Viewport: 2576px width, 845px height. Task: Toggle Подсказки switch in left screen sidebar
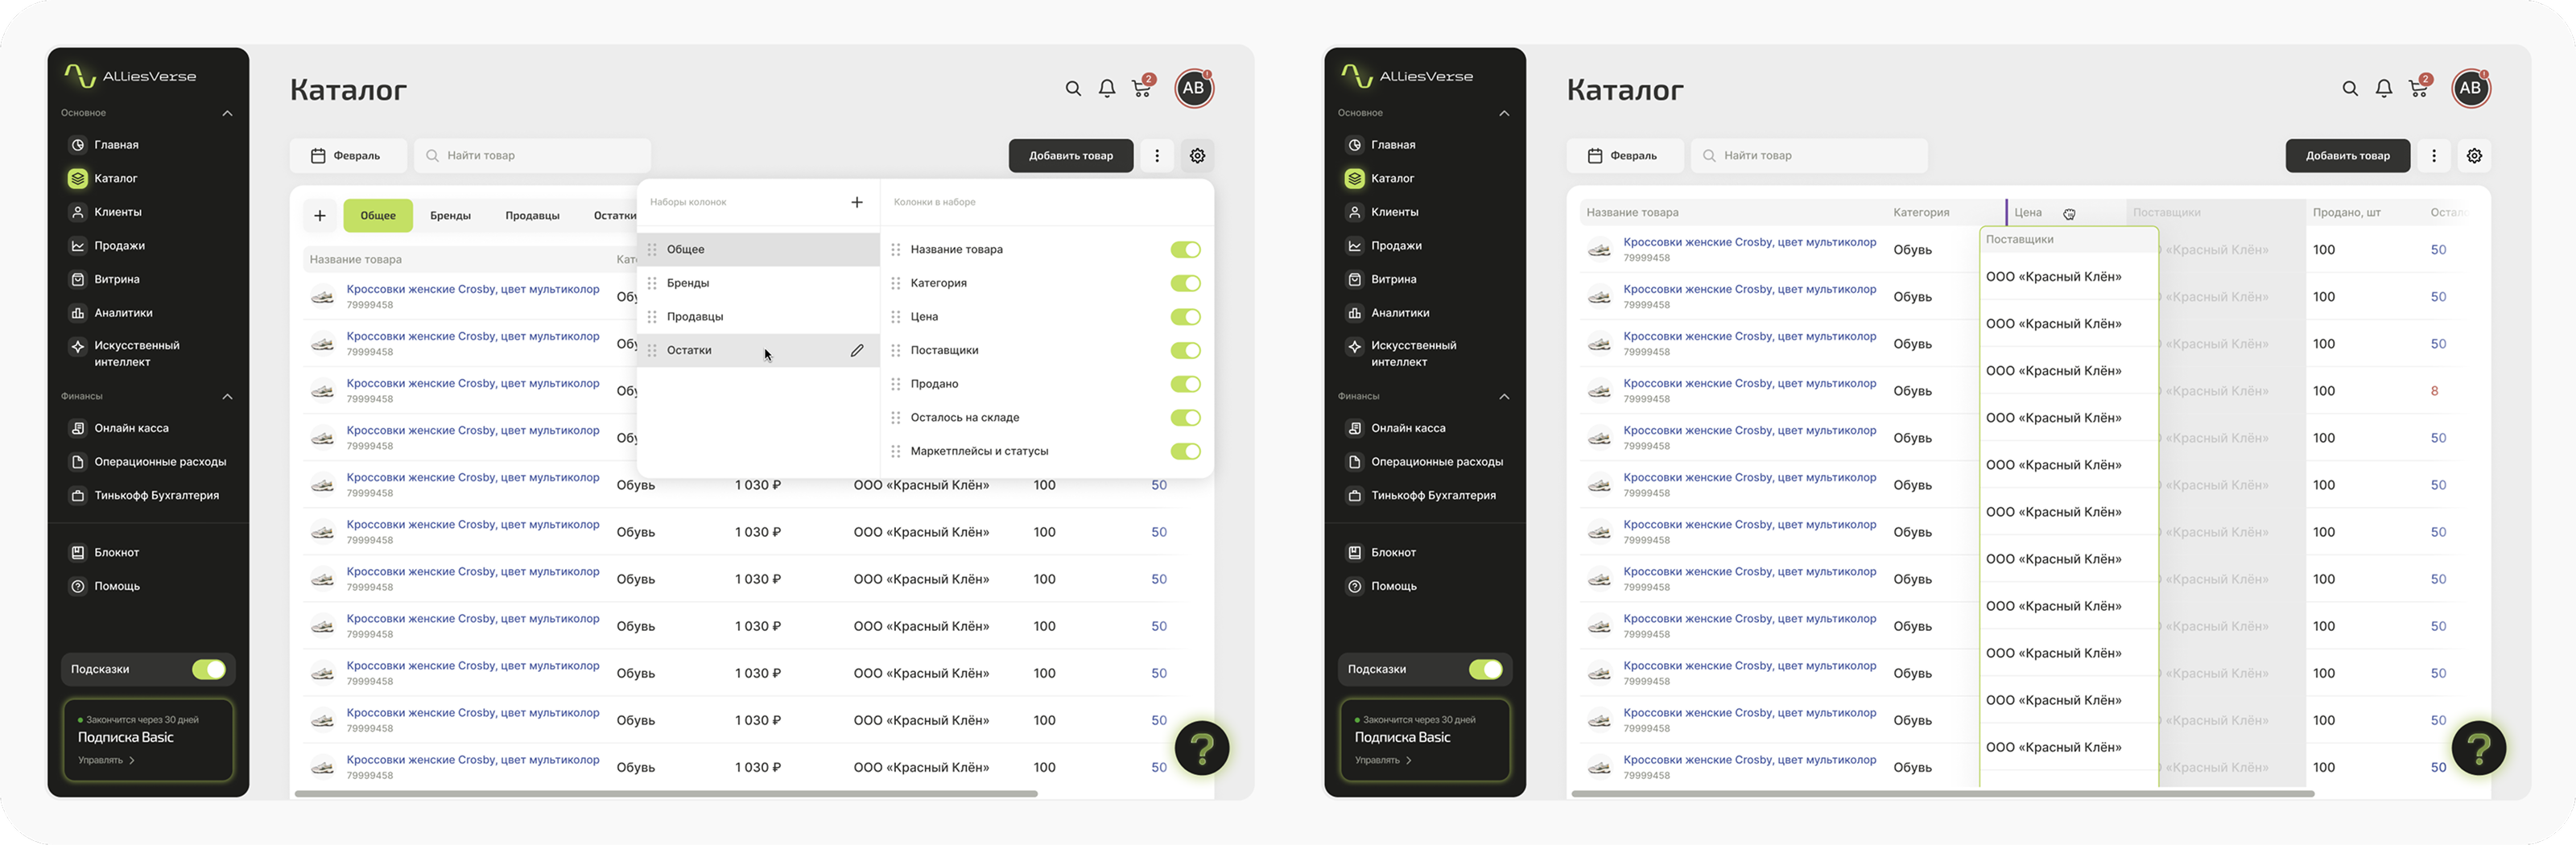click(x=209, y=670)
